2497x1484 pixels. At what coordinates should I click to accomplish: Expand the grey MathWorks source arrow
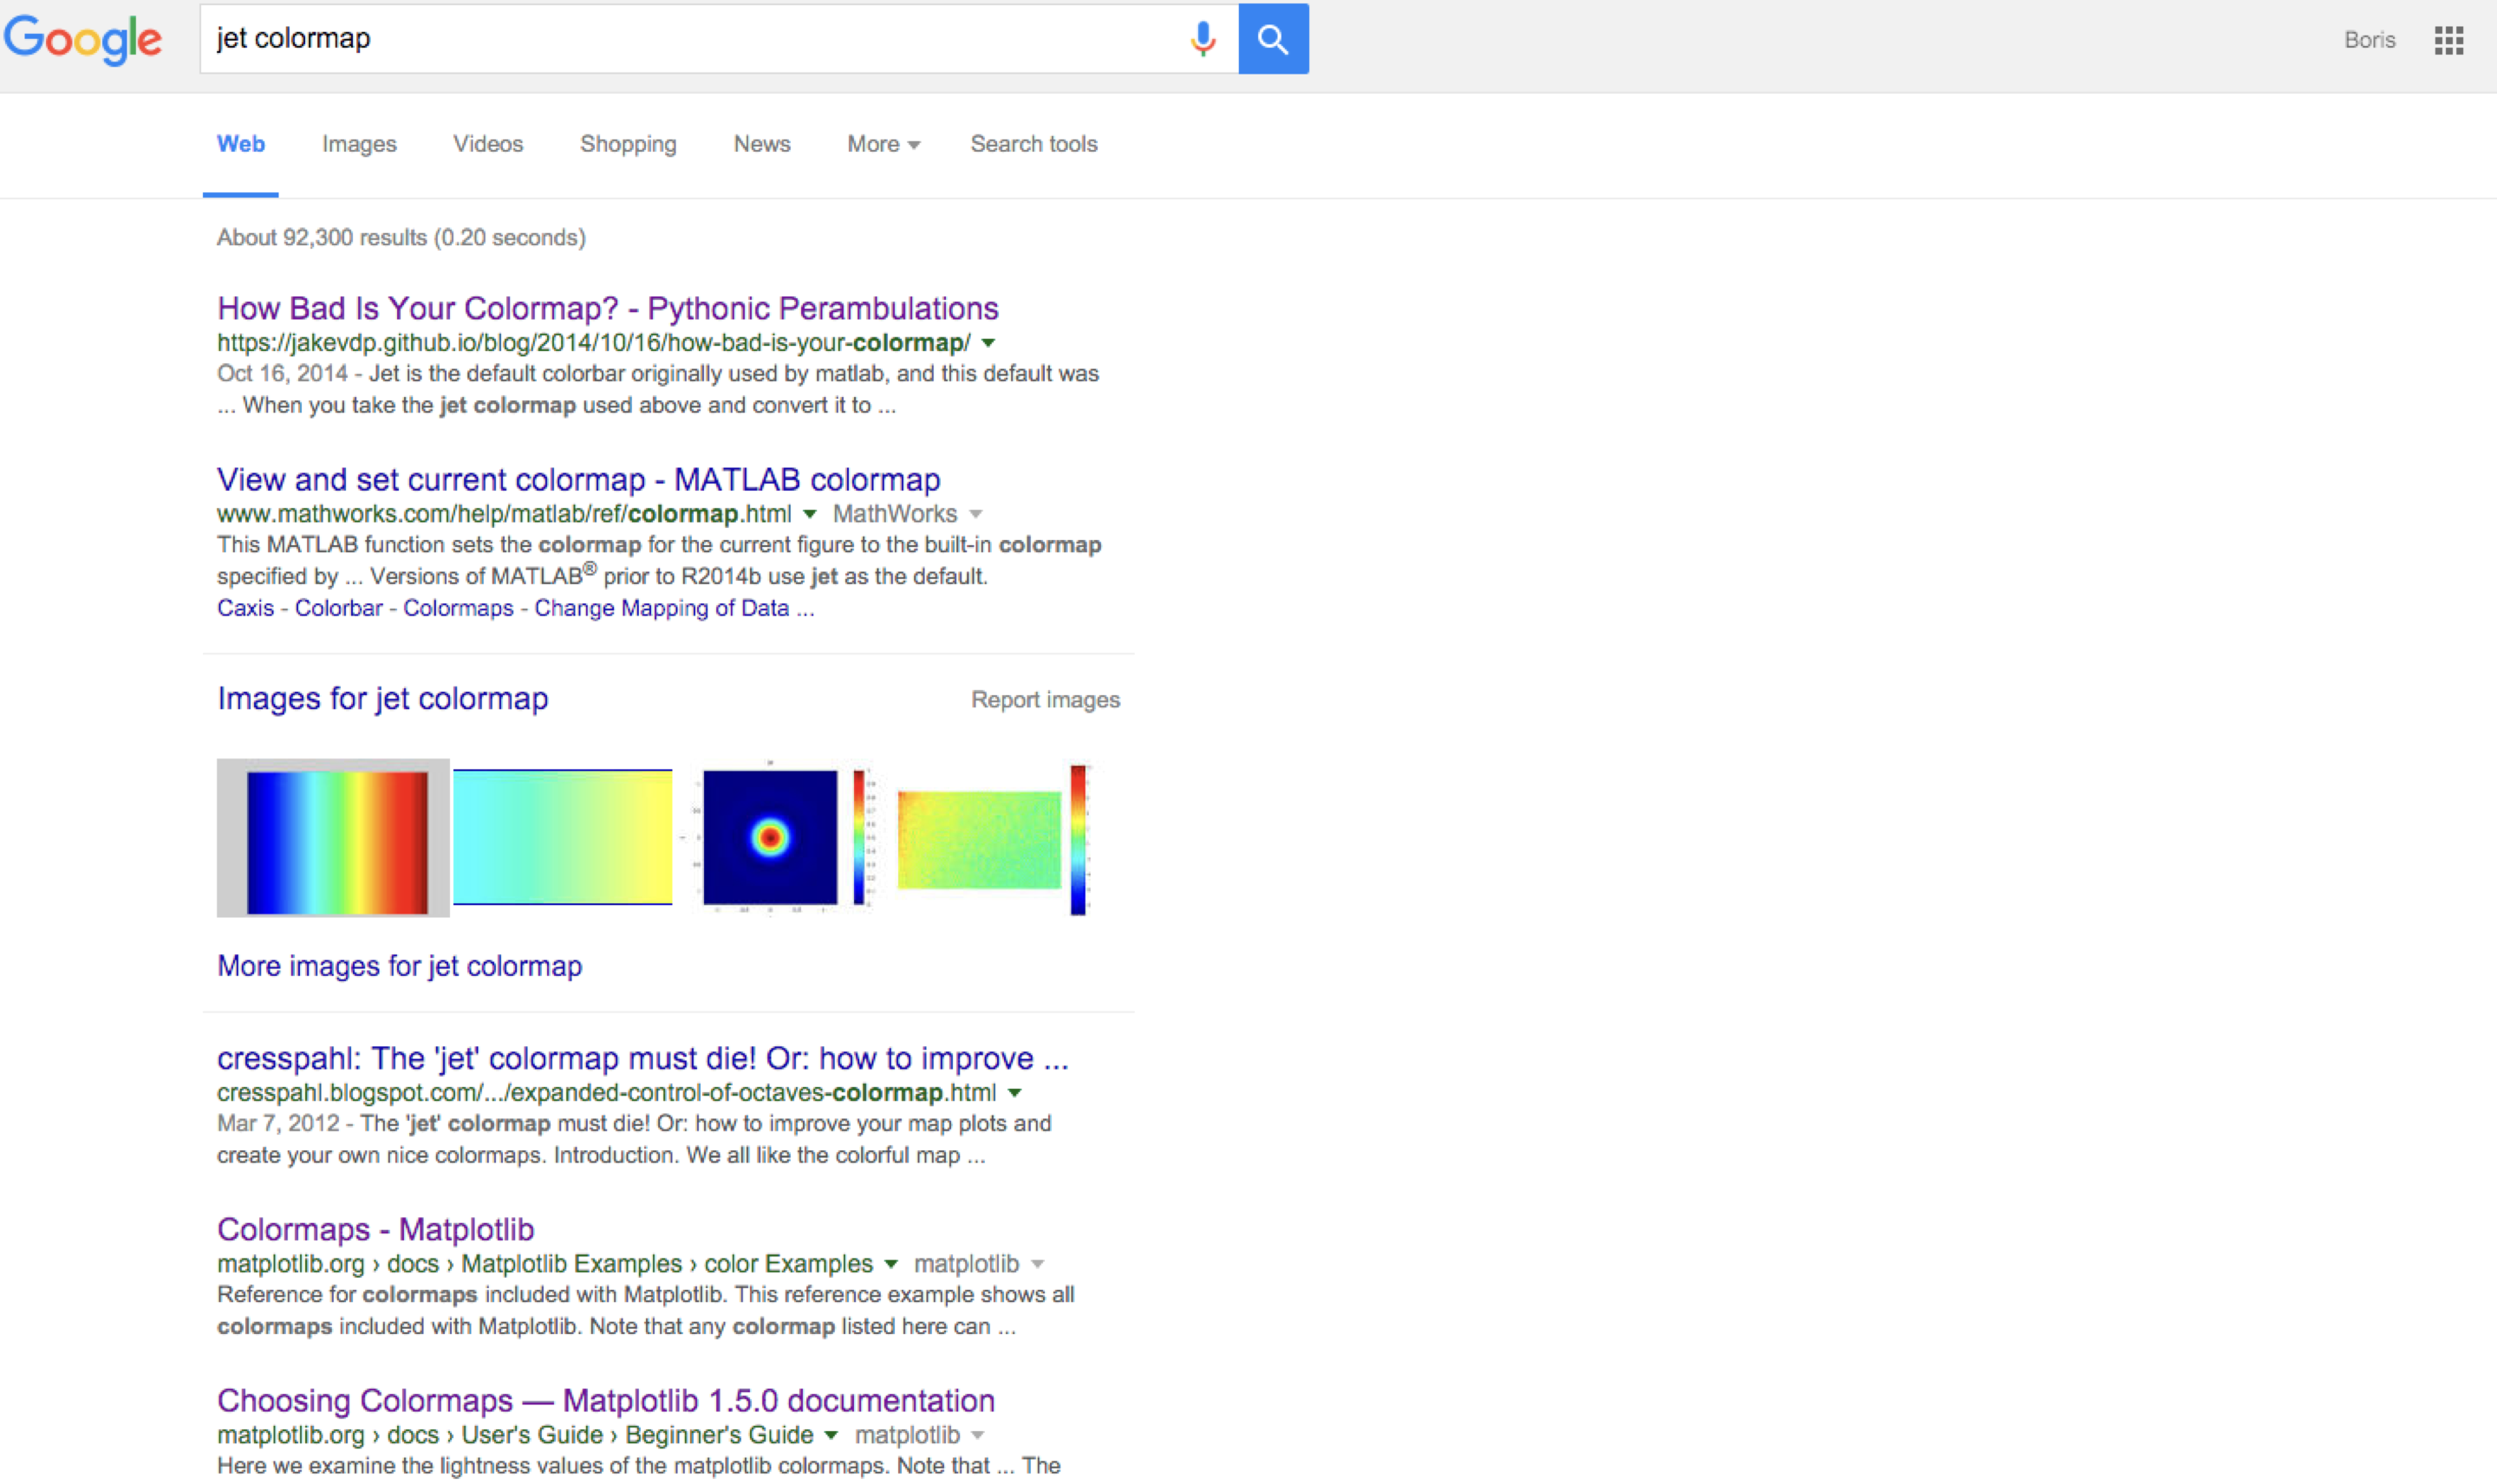tap(976, 514)
